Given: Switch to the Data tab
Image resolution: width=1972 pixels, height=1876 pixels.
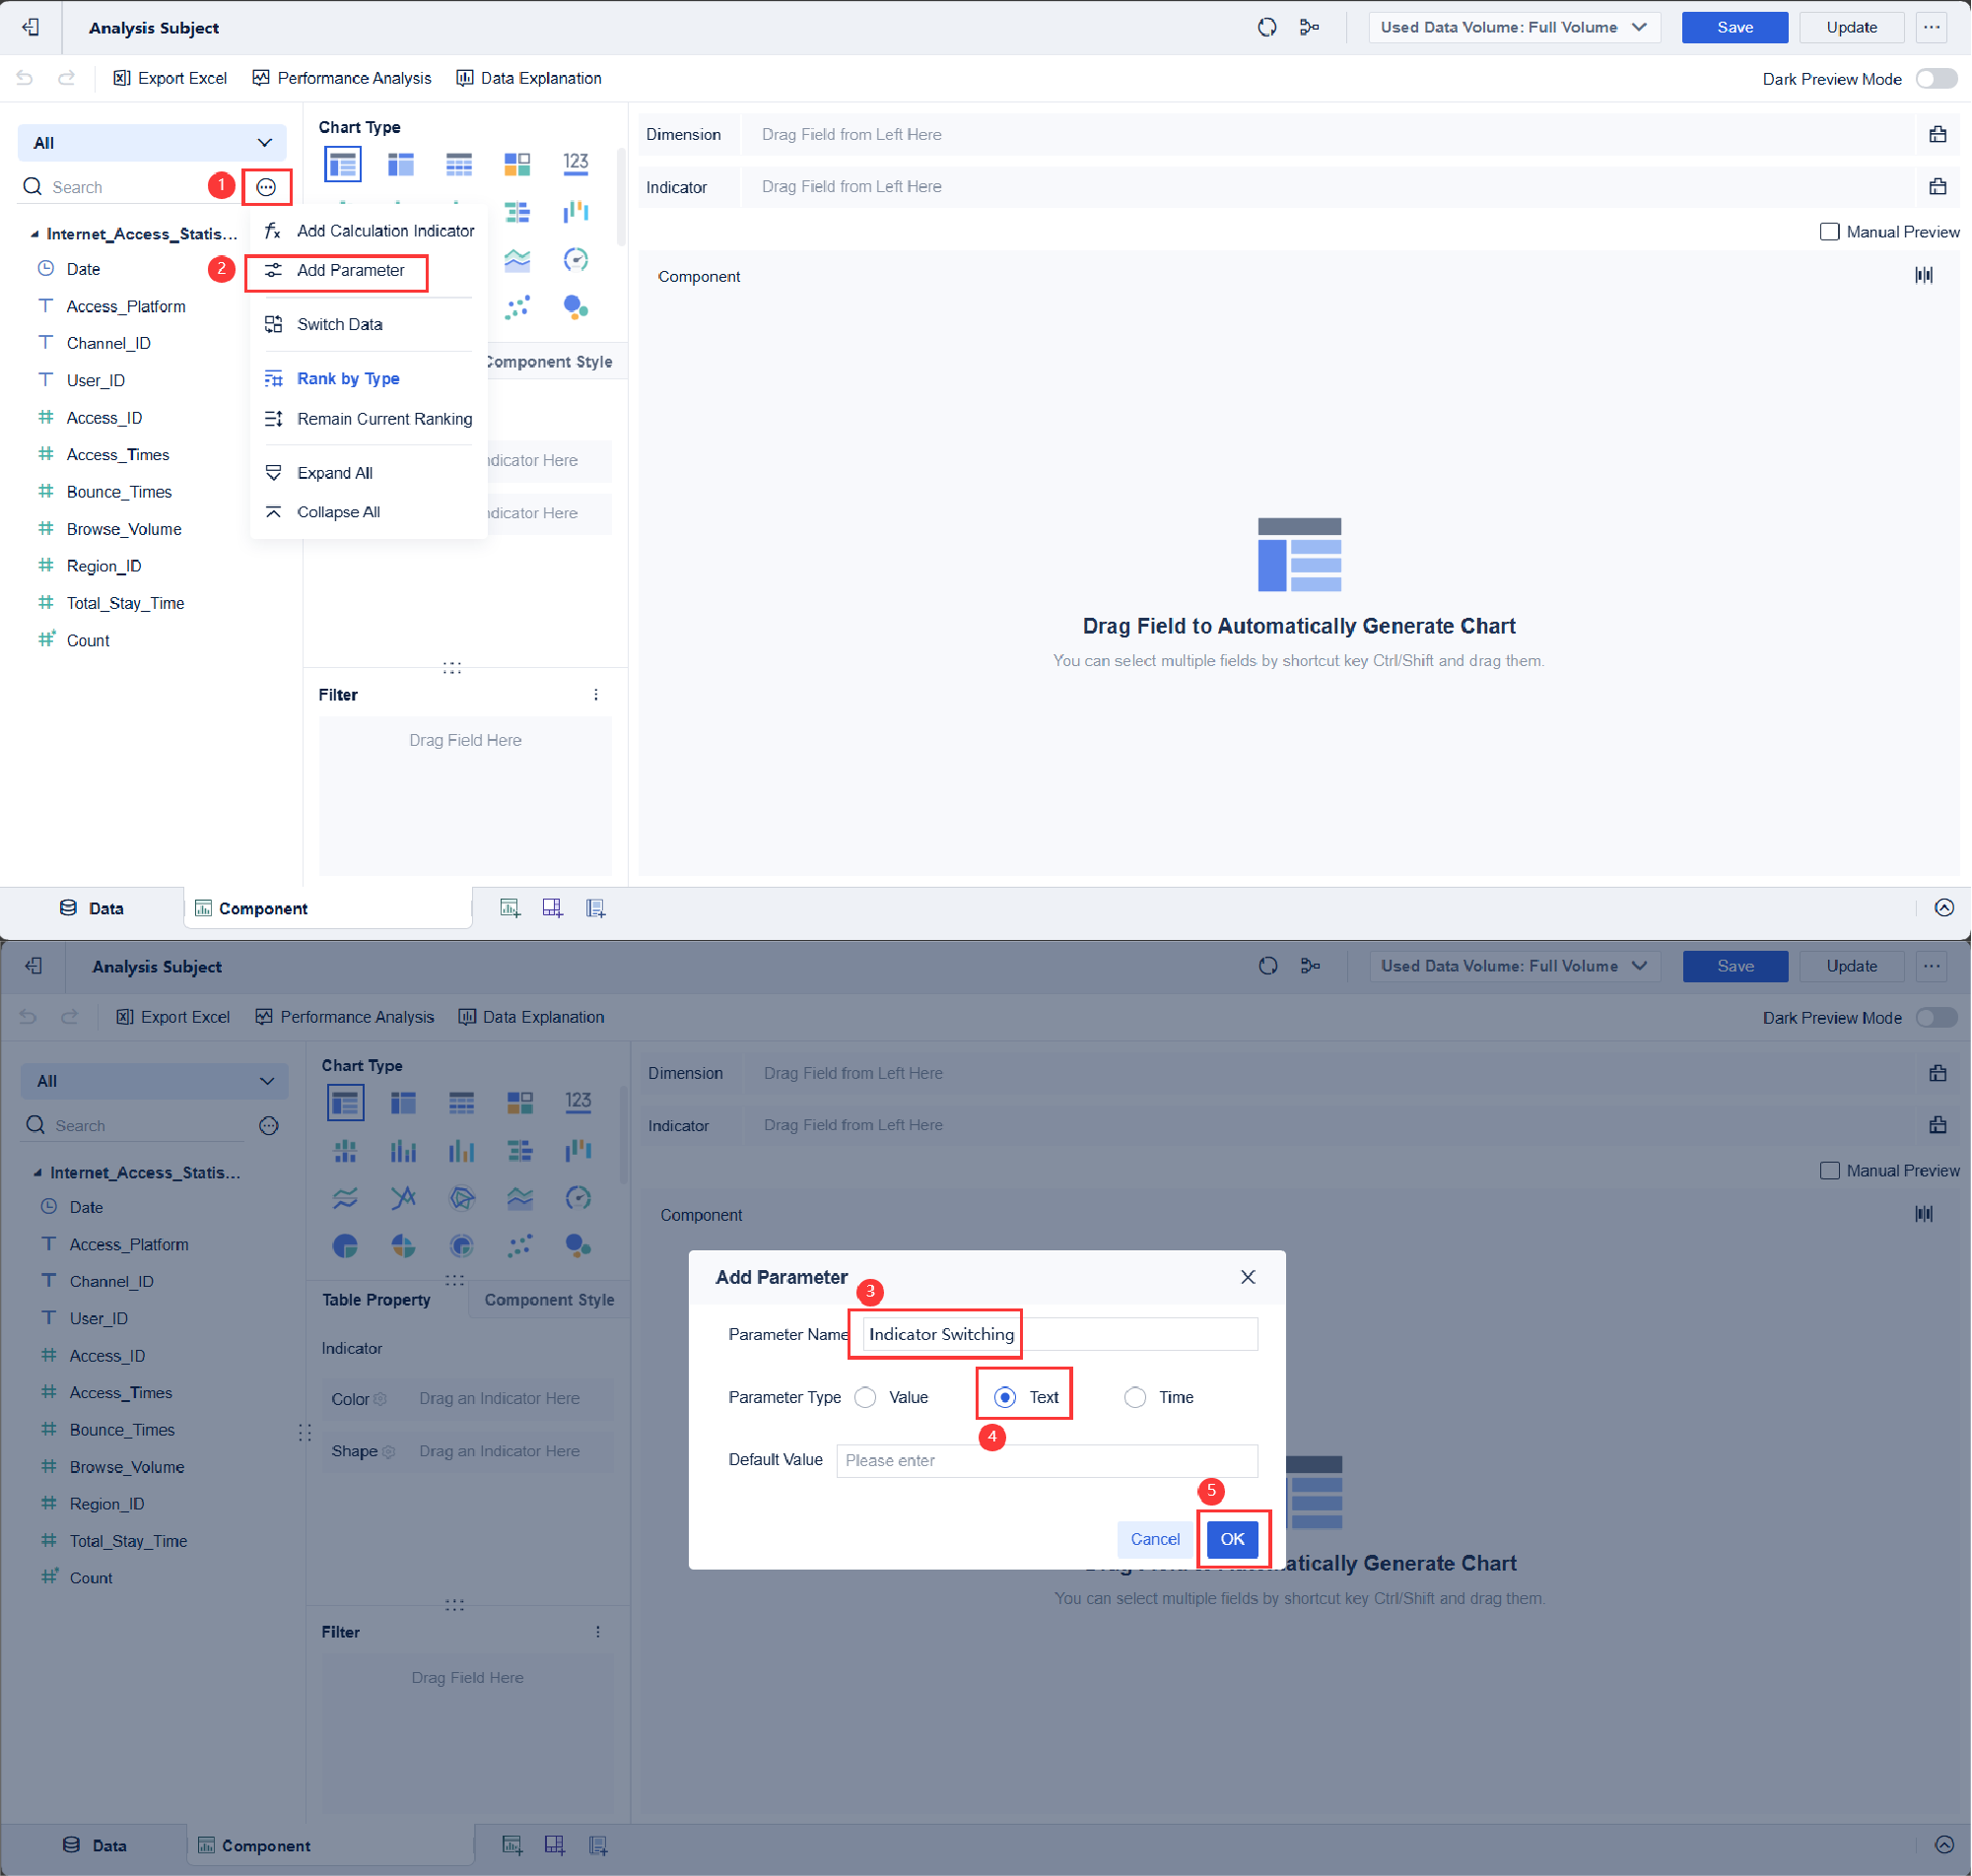Looking at the screenshot, I should [92, 908].
